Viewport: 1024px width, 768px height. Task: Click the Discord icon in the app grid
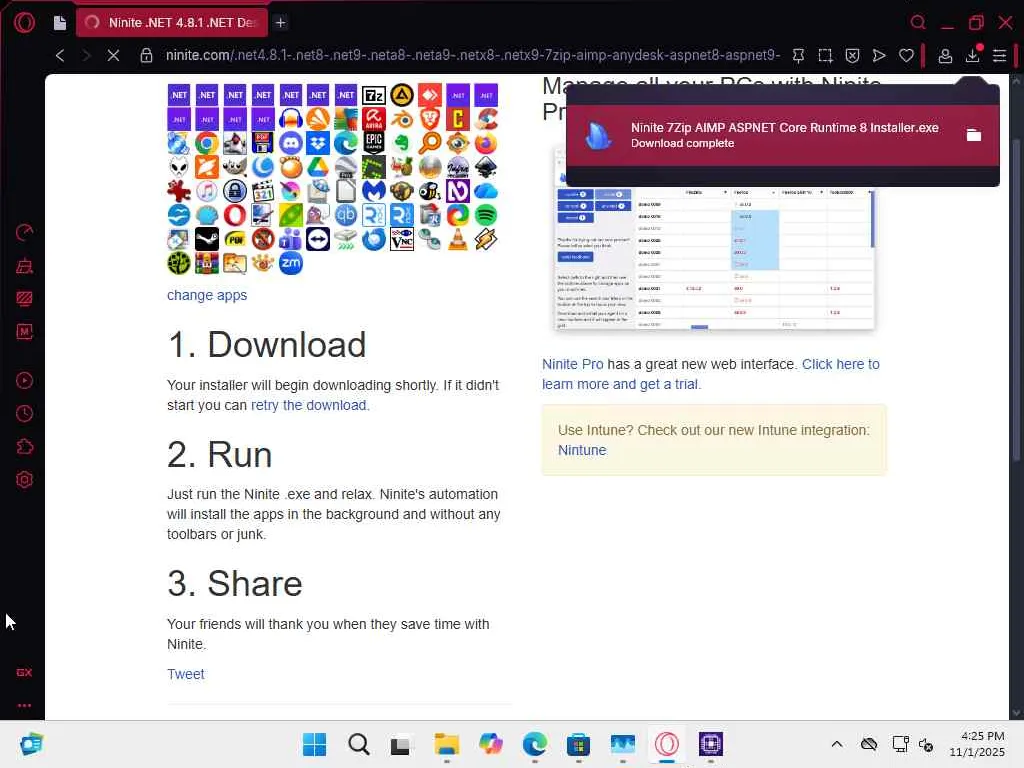click(x=291, y=143)
